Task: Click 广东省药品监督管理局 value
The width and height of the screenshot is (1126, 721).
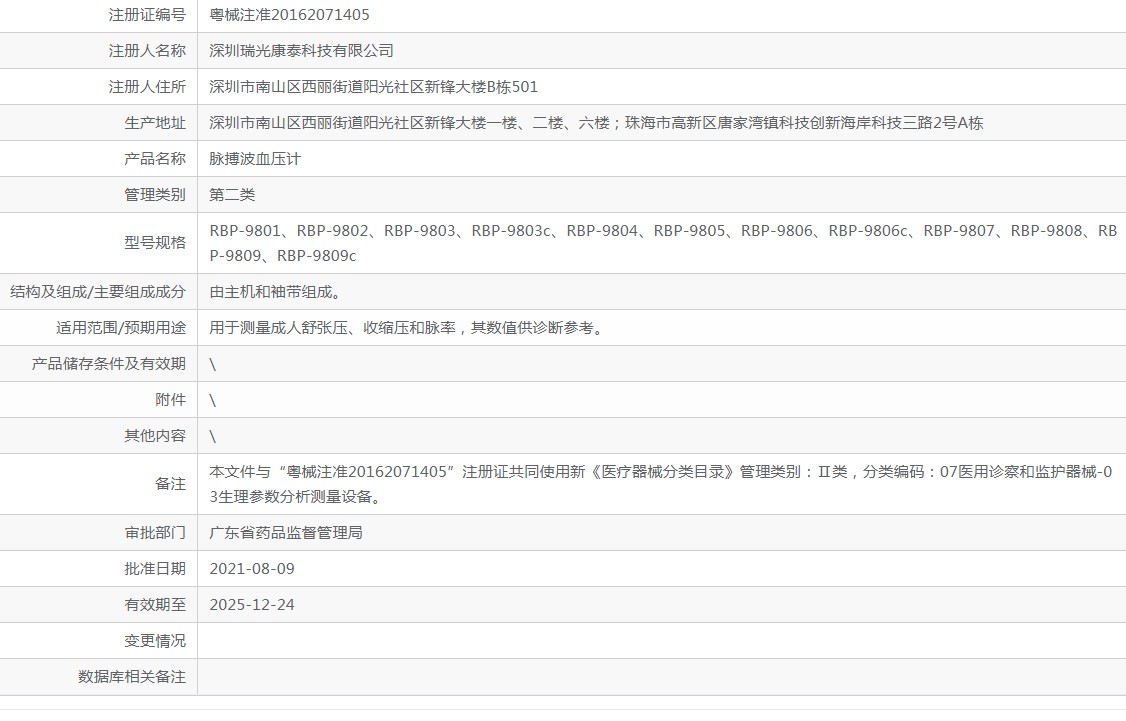Action: (x=286, y=532)
